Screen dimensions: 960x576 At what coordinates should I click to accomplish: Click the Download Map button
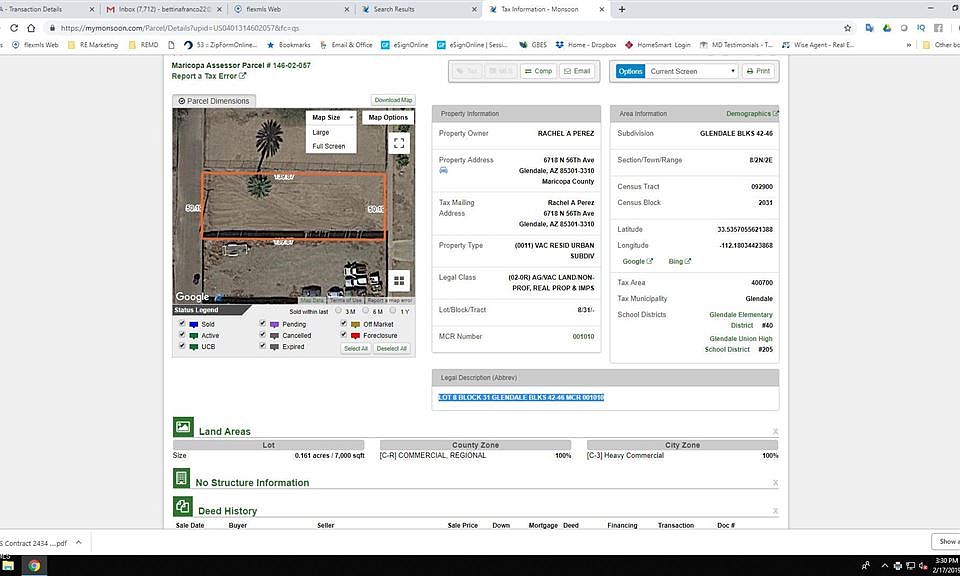click(x=393, y=100)
